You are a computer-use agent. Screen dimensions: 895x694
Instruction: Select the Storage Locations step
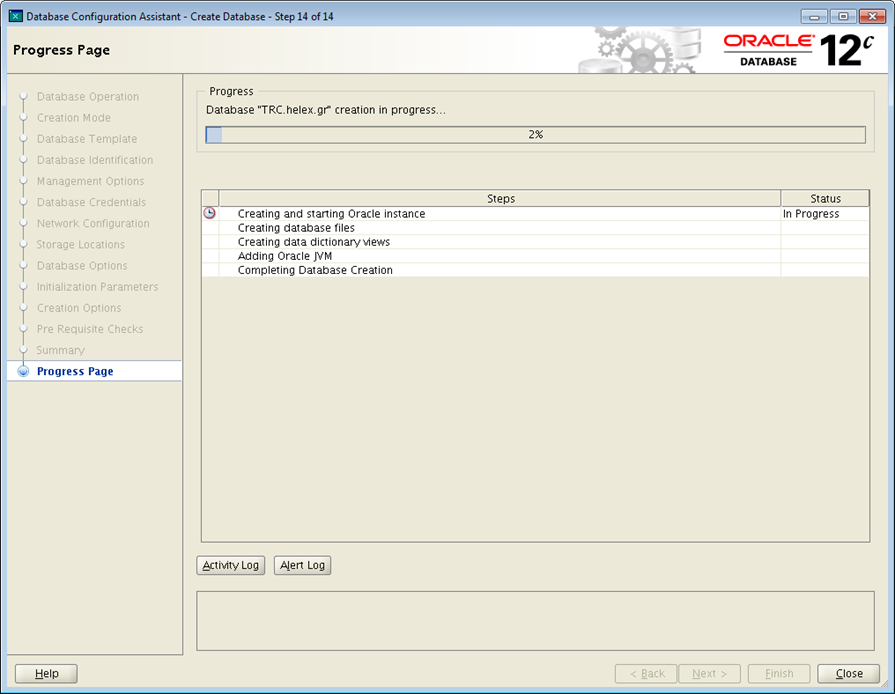pyautogui.click(x=80, y=244)
